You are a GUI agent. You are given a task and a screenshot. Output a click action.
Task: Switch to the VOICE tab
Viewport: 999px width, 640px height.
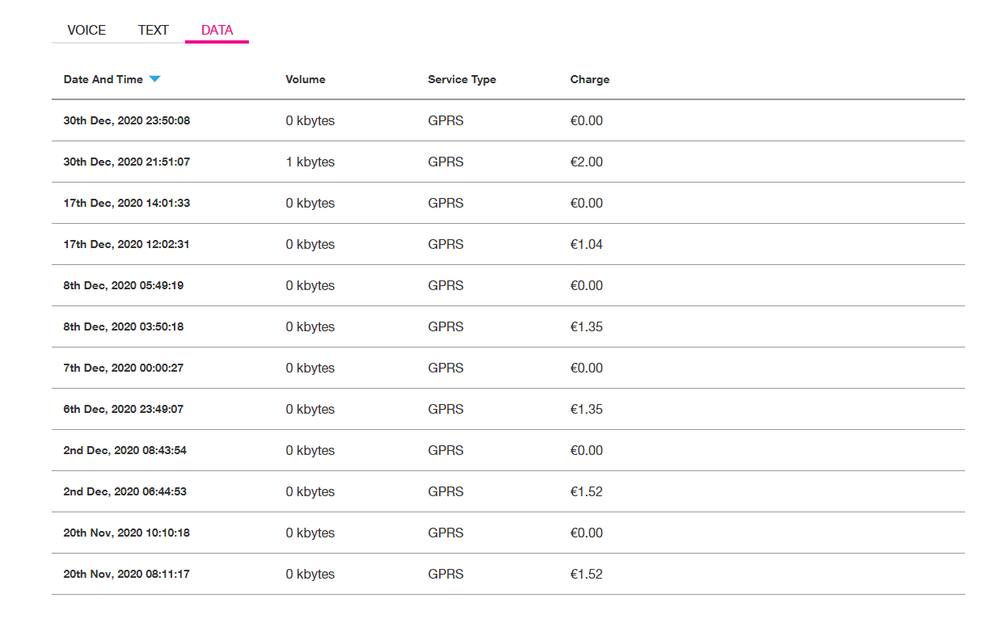(86, 30)
